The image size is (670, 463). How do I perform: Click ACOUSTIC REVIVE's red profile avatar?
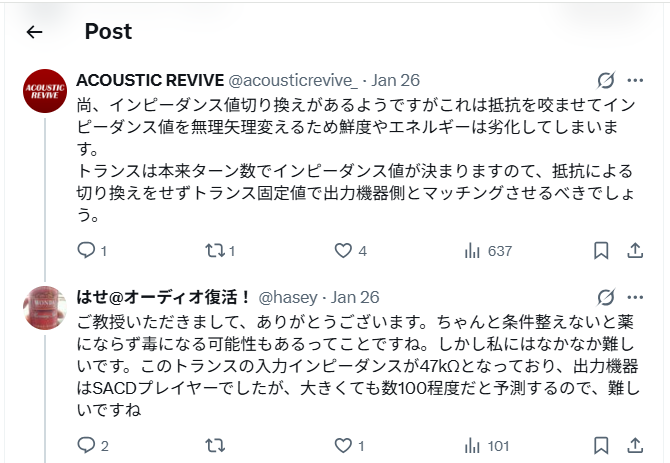coord(43,91)
